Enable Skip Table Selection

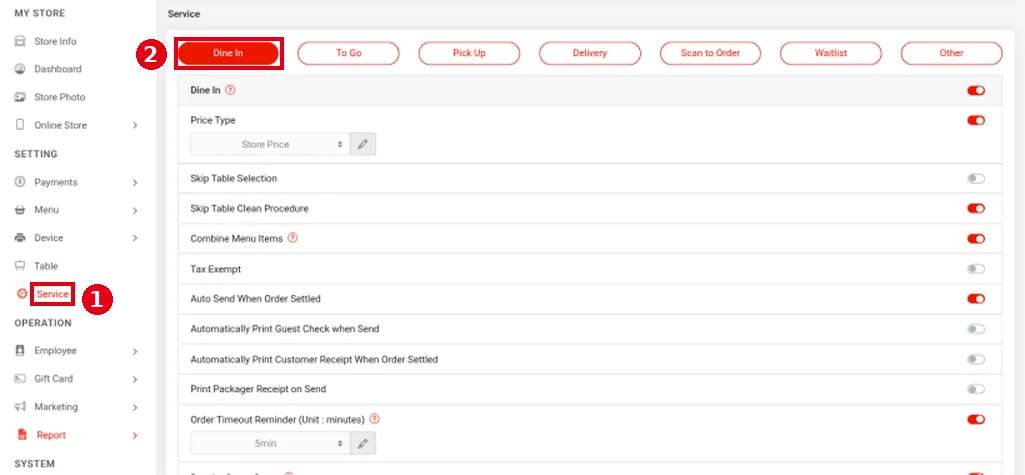coord(976,178)
